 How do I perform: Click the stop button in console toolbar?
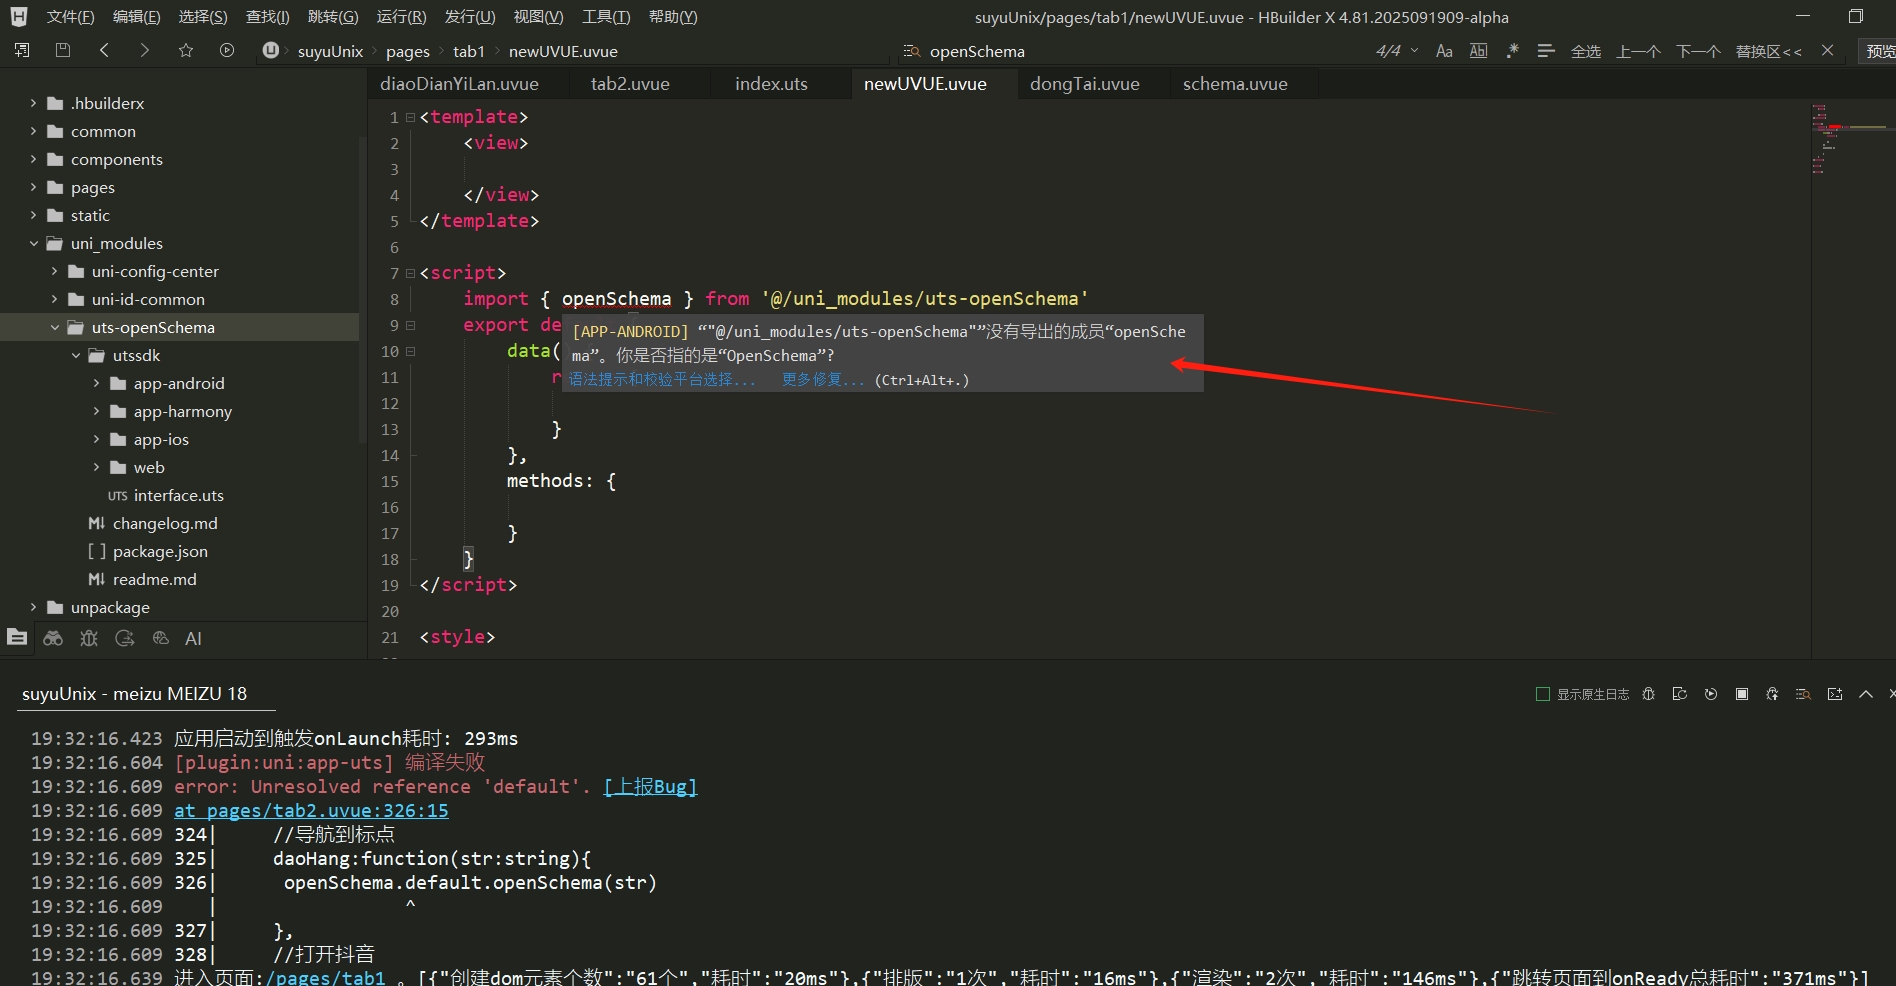click(1742, 694)
